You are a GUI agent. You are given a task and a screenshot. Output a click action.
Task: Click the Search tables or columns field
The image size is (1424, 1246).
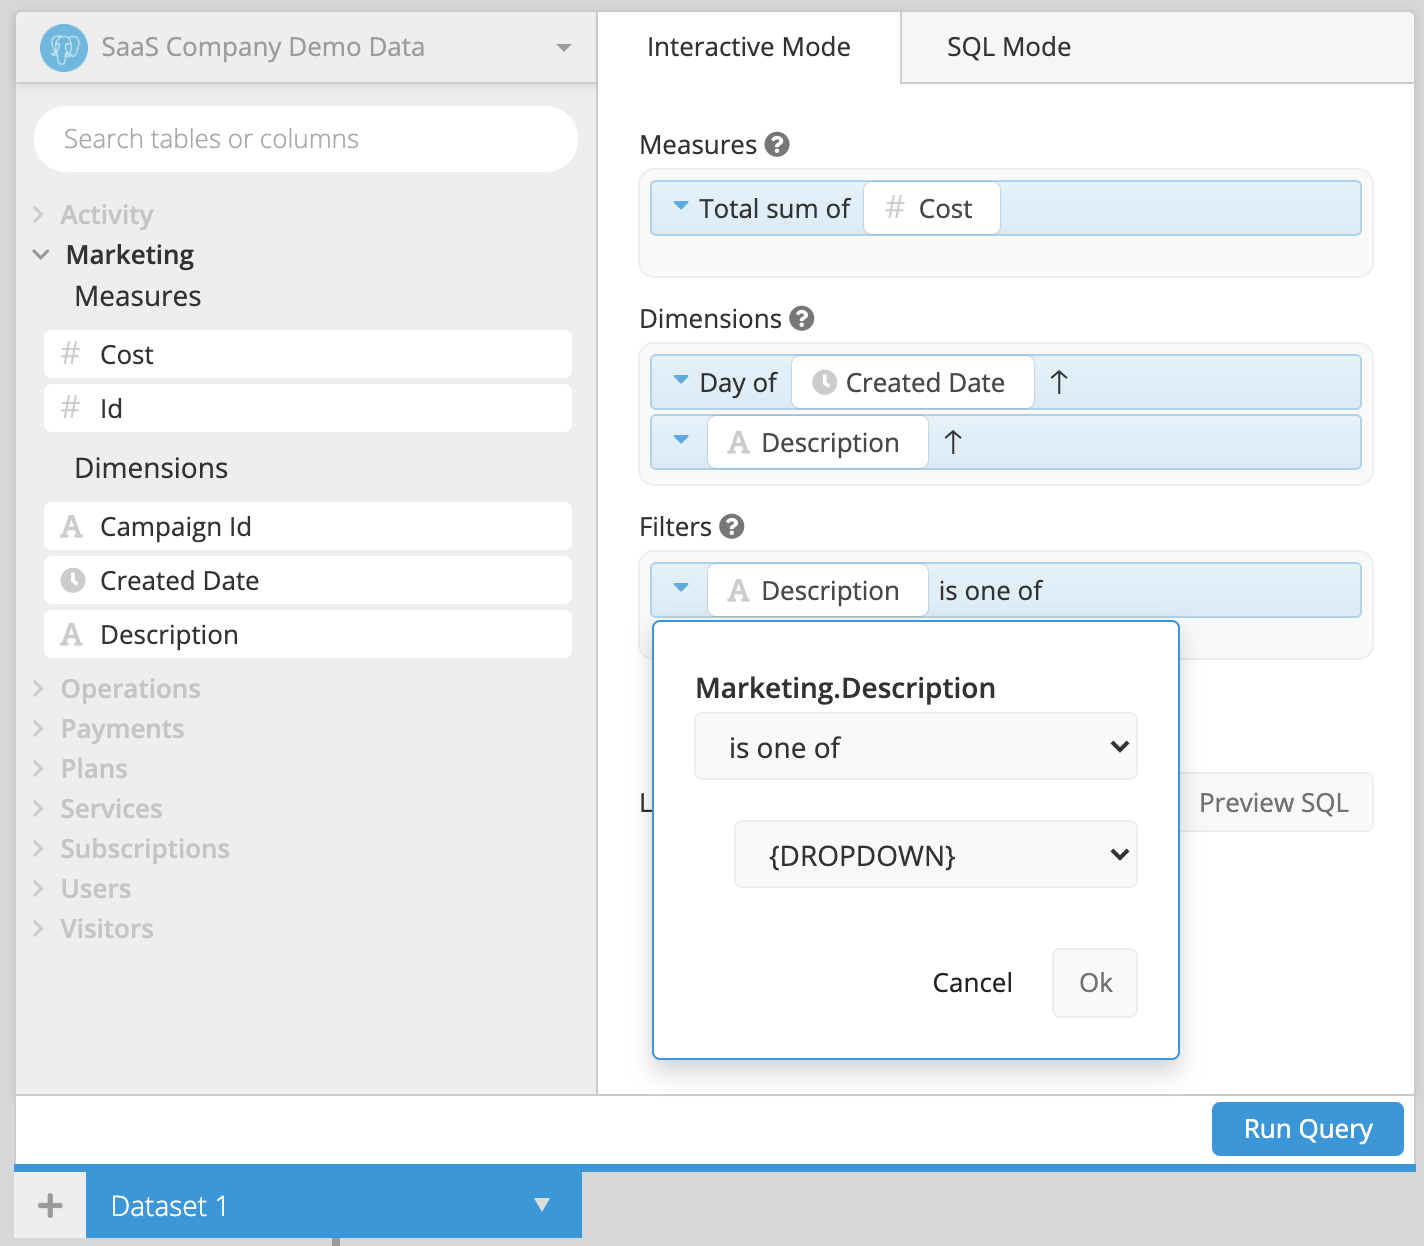[306, 139]
